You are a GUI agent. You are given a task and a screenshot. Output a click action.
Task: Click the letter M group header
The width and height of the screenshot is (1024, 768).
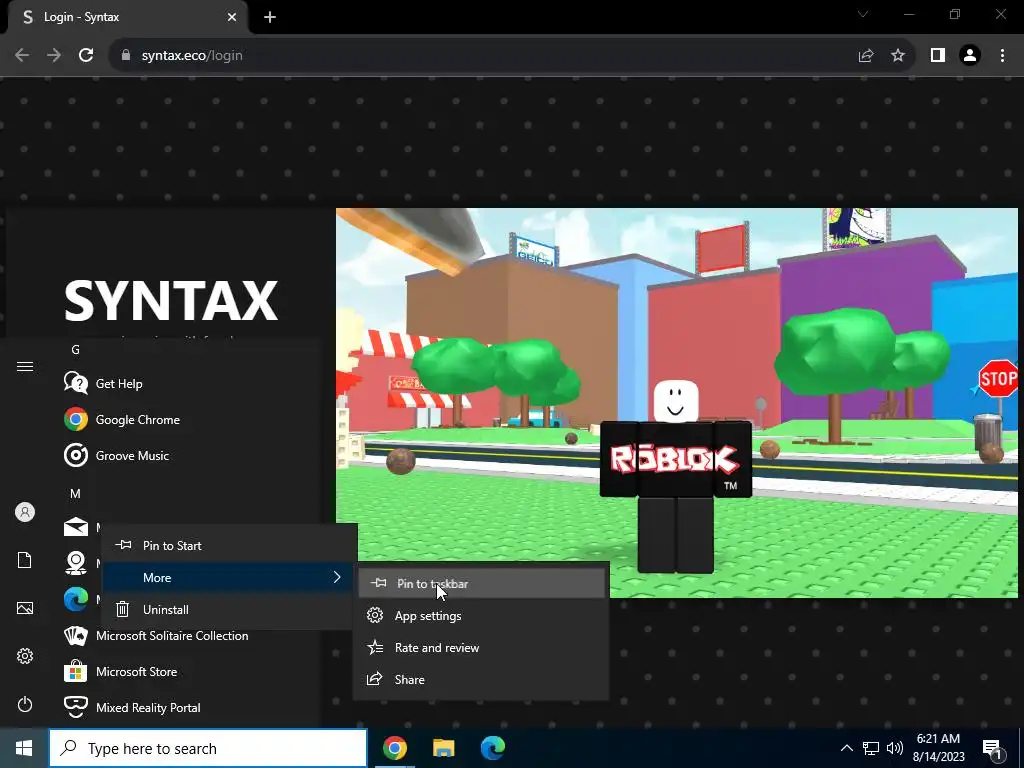point(76,494)
